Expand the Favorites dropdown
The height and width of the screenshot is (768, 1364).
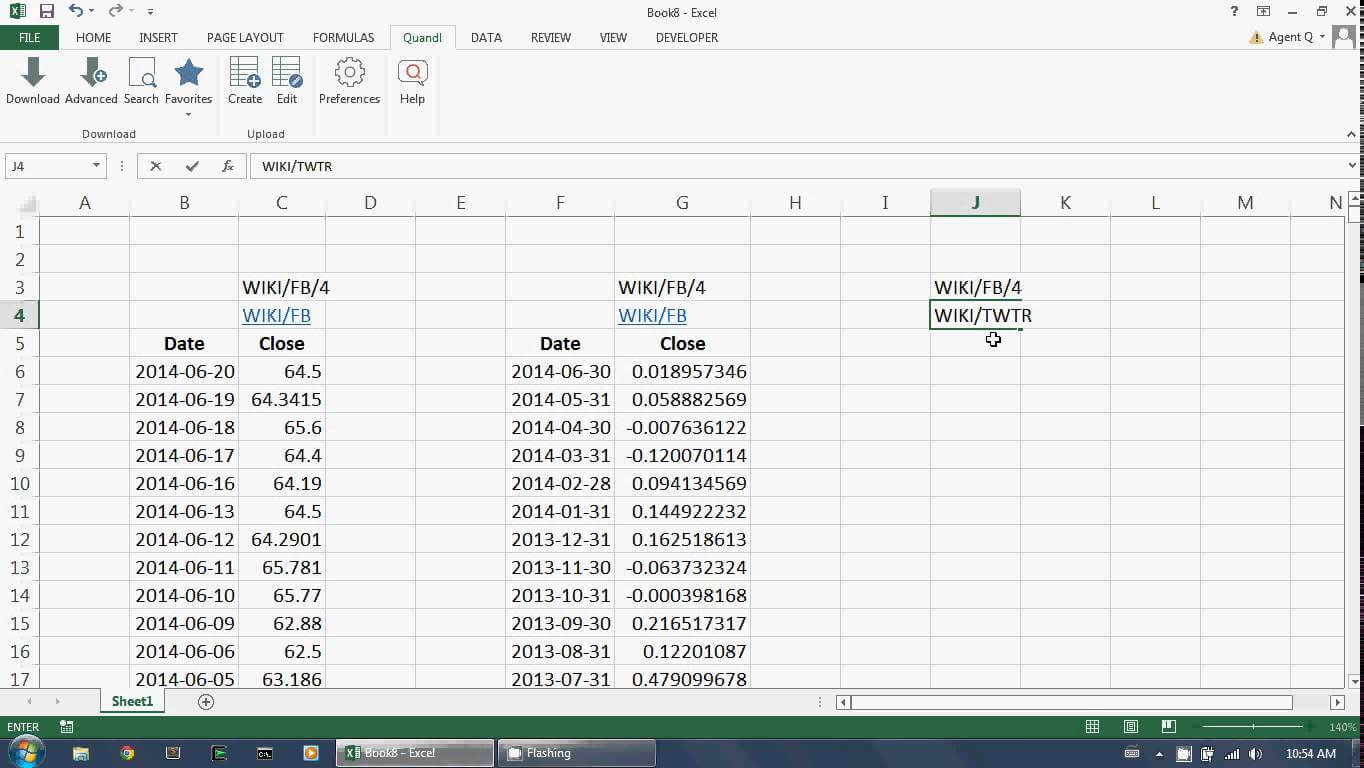tap(188, 114)
